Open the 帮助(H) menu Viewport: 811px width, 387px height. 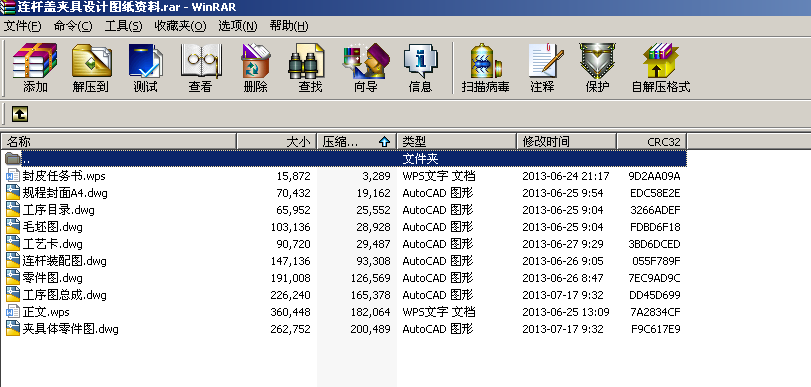point(289,26)
